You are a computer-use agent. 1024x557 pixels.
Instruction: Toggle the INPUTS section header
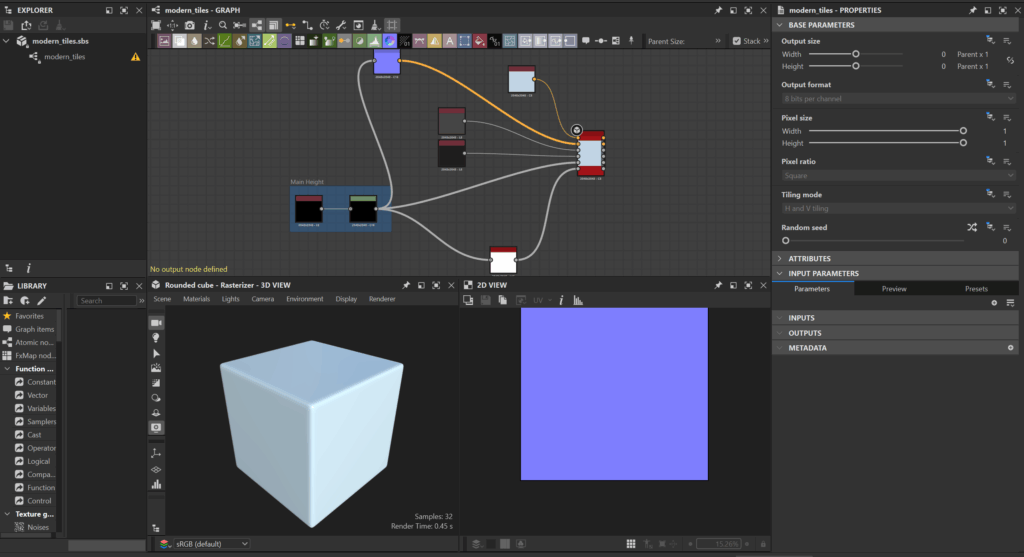(x=895, y=318)
